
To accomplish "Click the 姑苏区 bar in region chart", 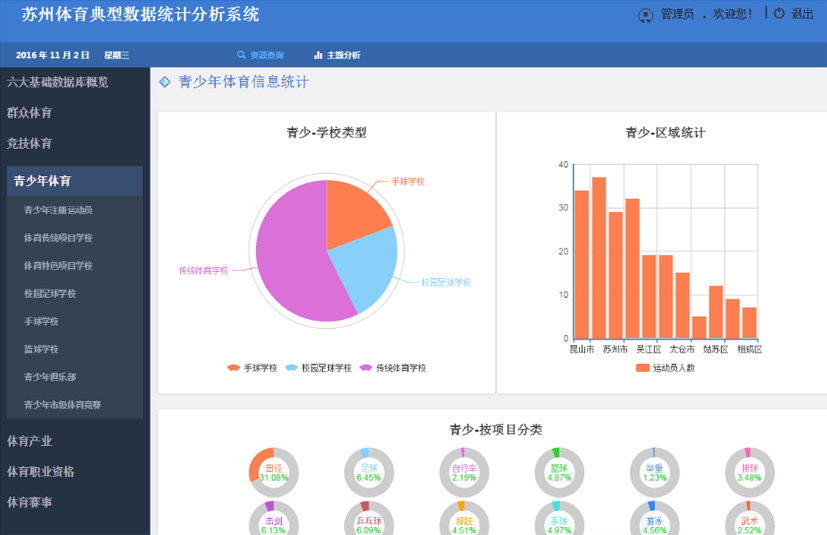I will tap(716, 312).
